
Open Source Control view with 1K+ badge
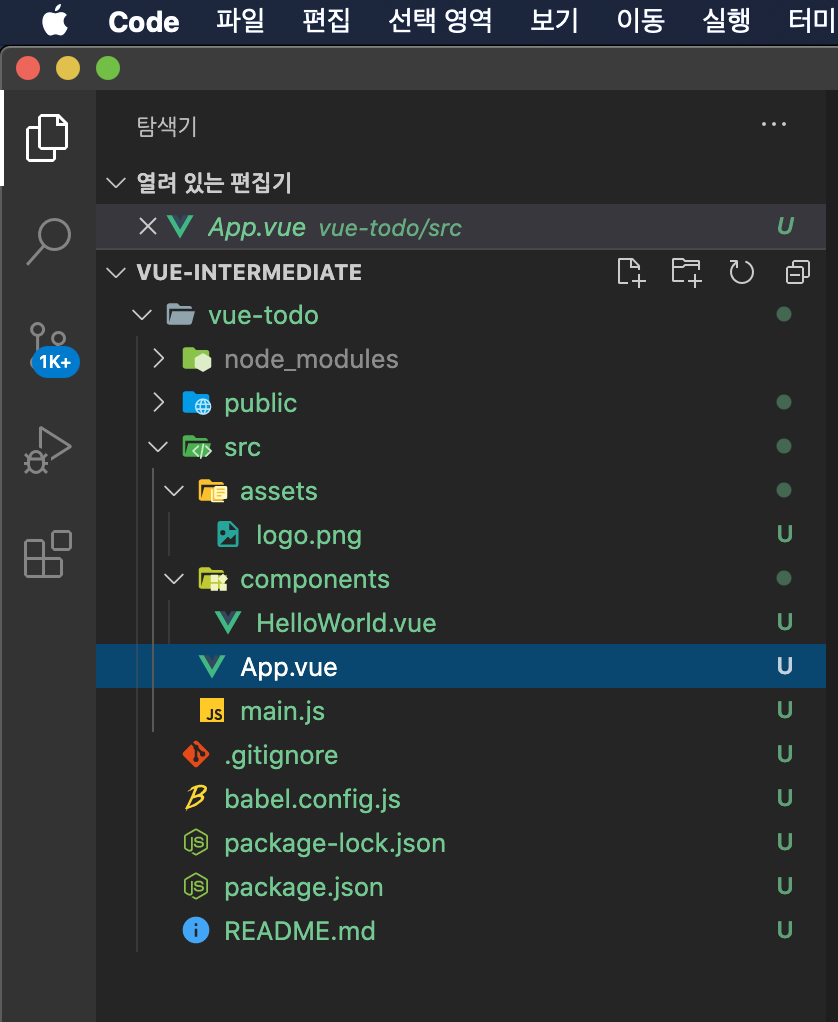[x=51, y=348]
